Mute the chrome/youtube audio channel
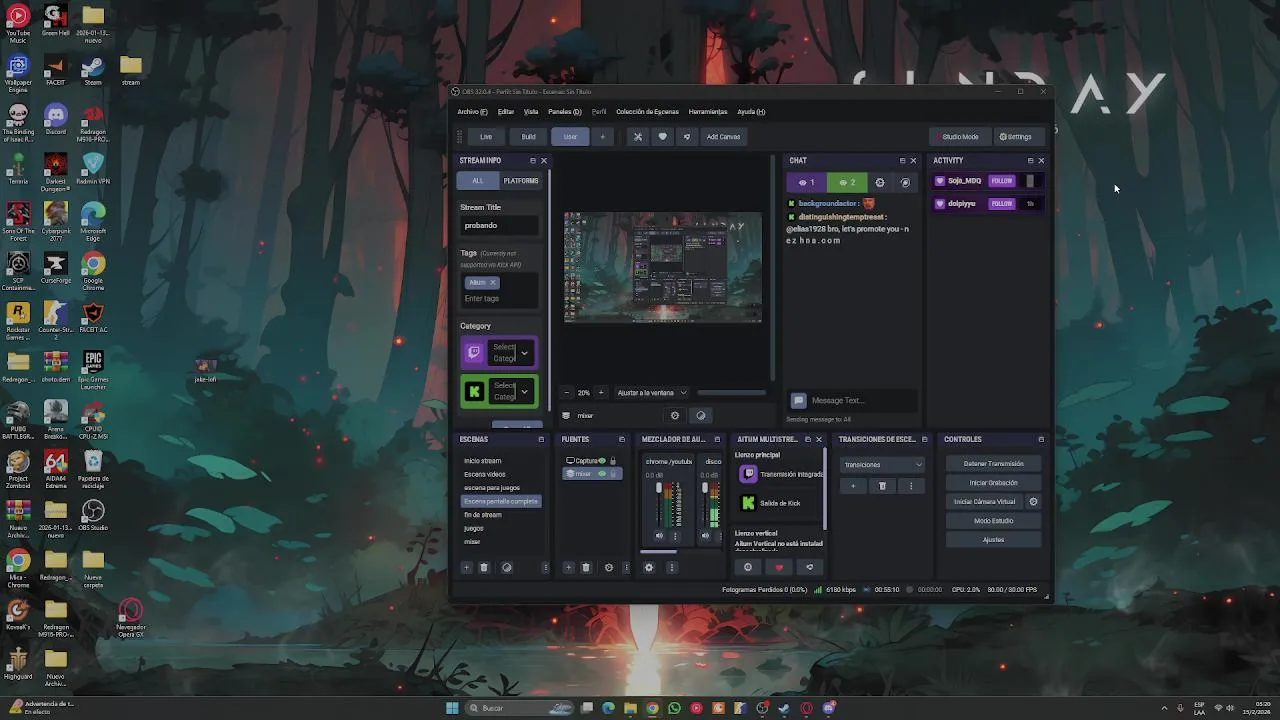The height and width of the screenshot is (720, 1280). 658,536
